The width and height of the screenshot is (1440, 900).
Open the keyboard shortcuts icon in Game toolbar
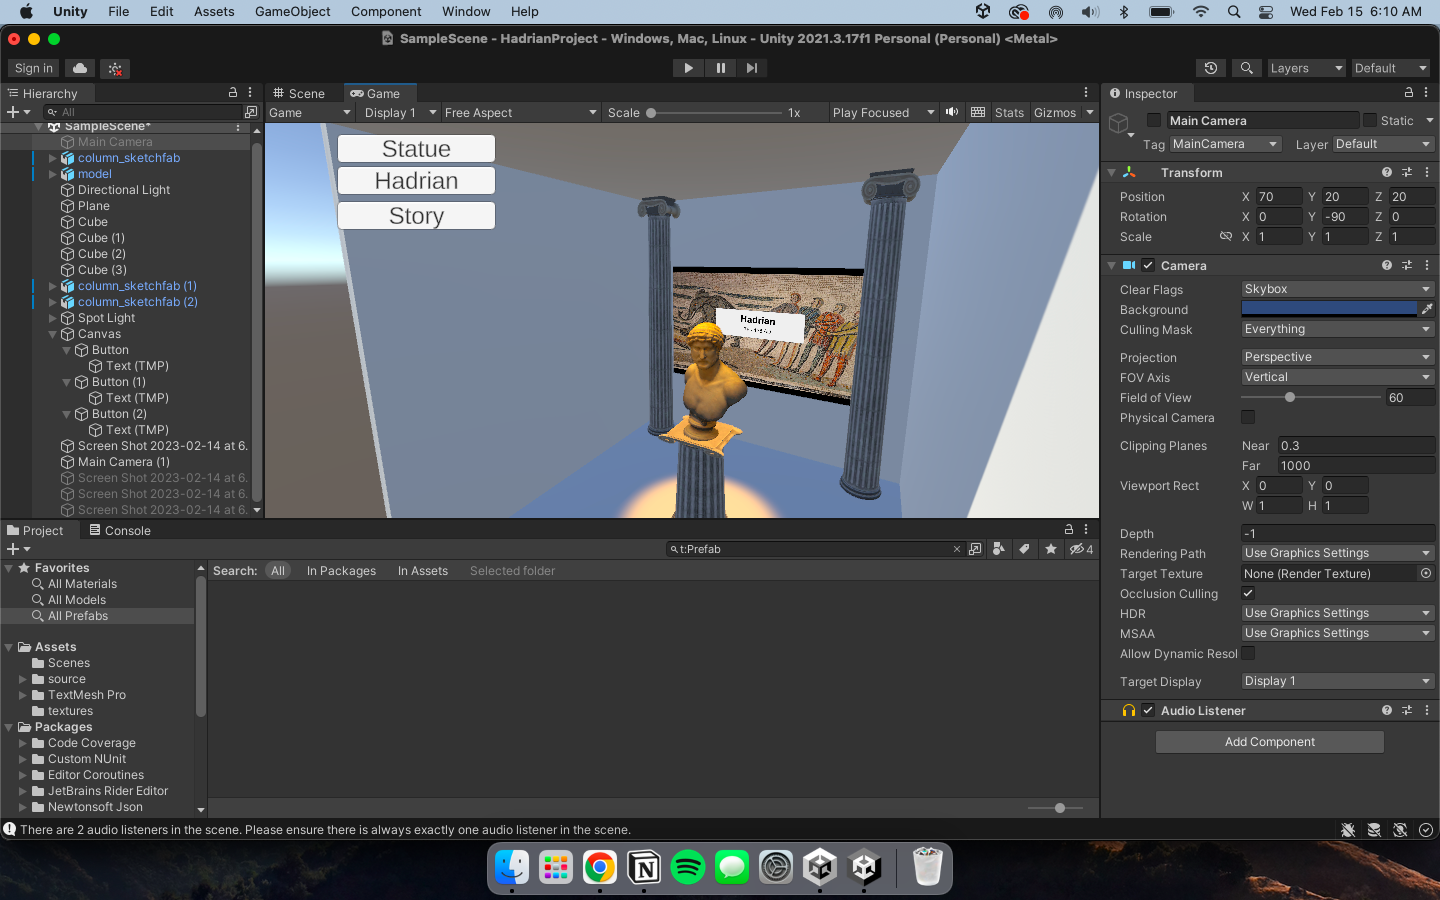[x=978, y=112]
